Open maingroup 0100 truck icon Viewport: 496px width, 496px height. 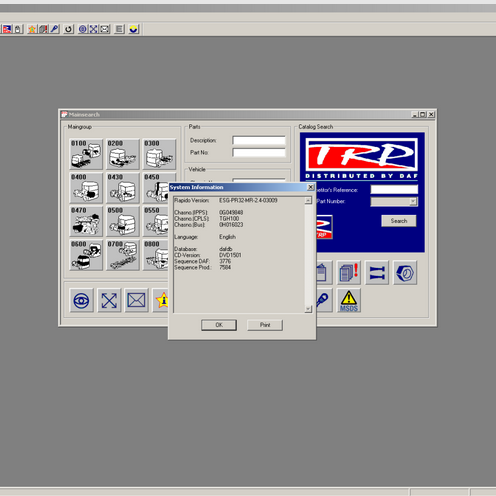(86, 154)
